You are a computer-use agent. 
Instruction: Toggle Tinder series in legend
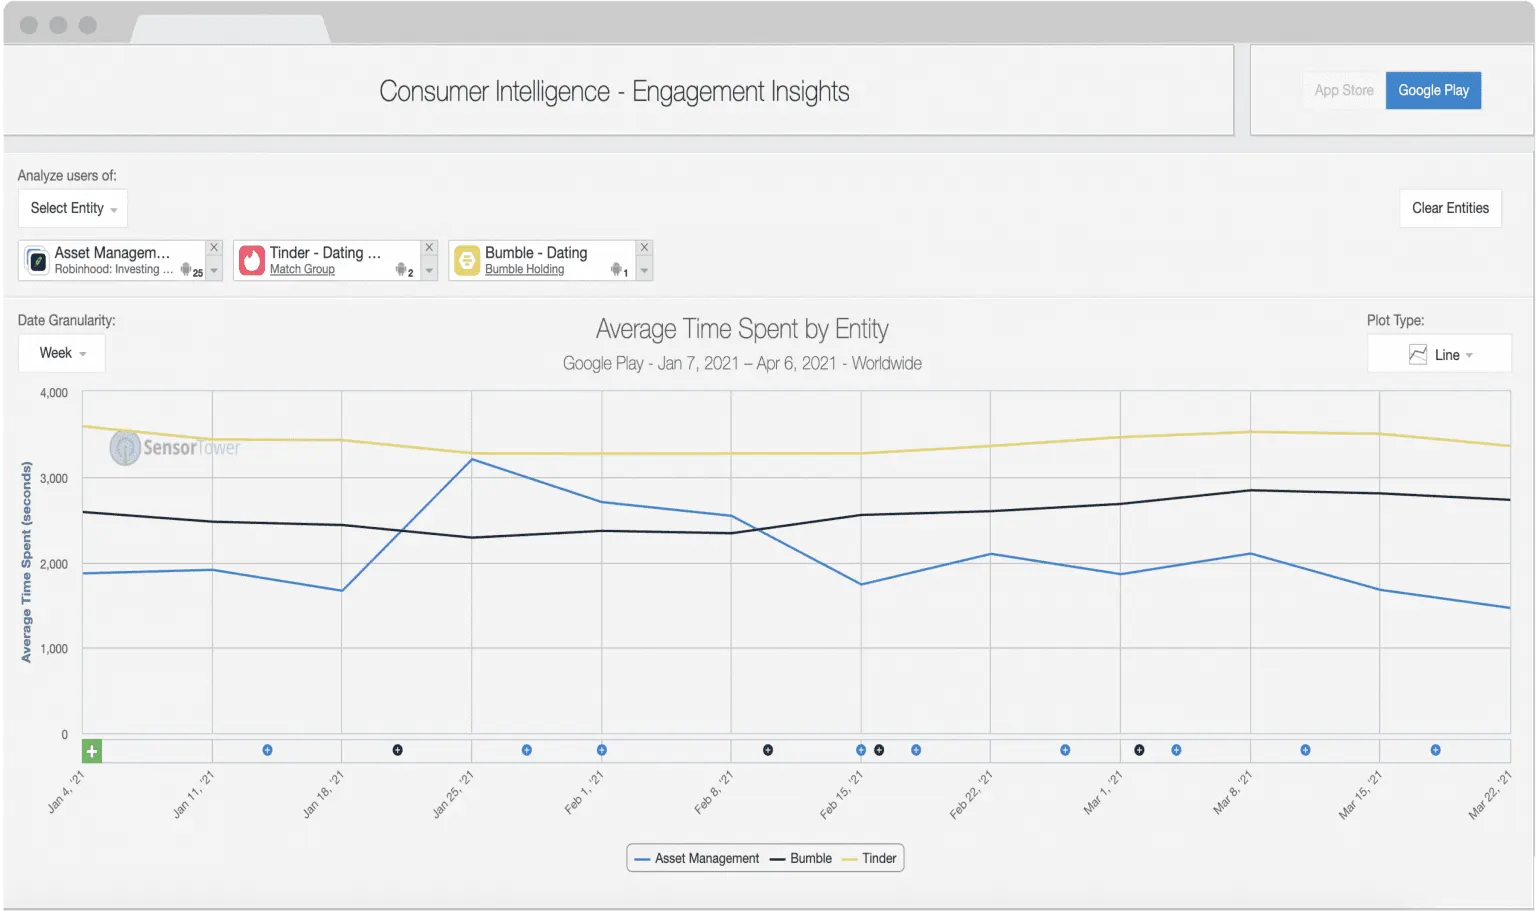(x=870, y=858)
